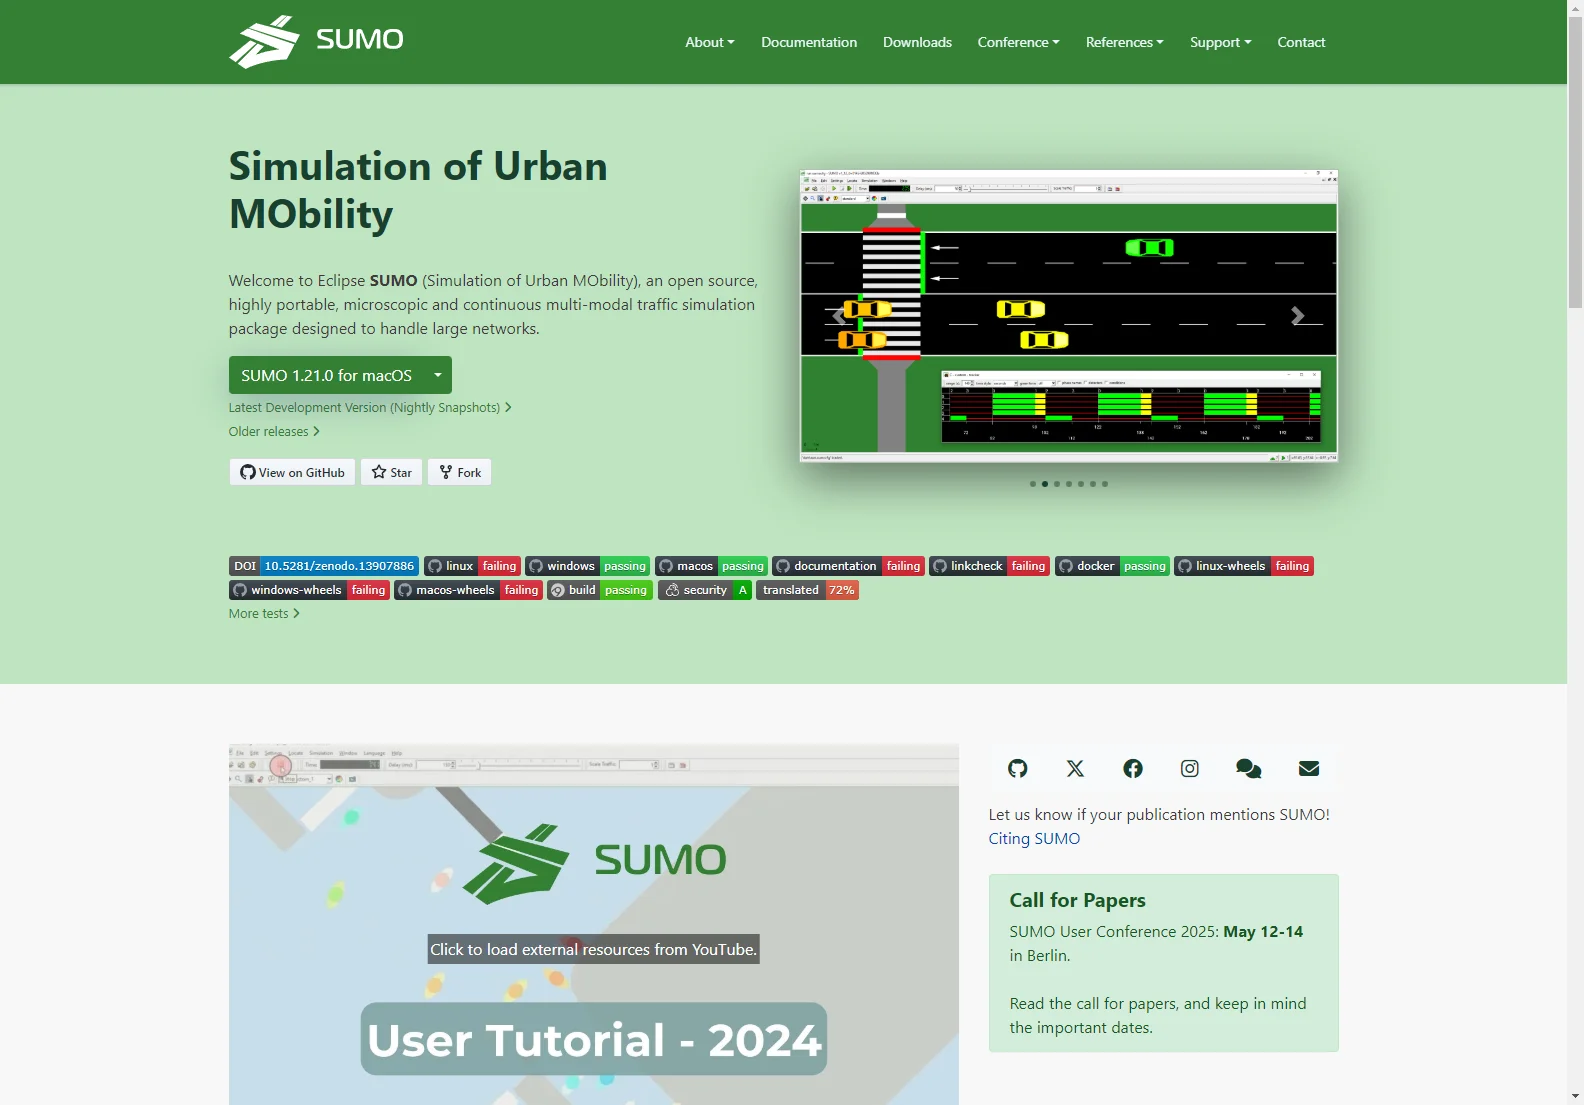Open the download platform dropdown arrow
Viewport: 1584px width, 1105px height.
click(x=438, y=375)
